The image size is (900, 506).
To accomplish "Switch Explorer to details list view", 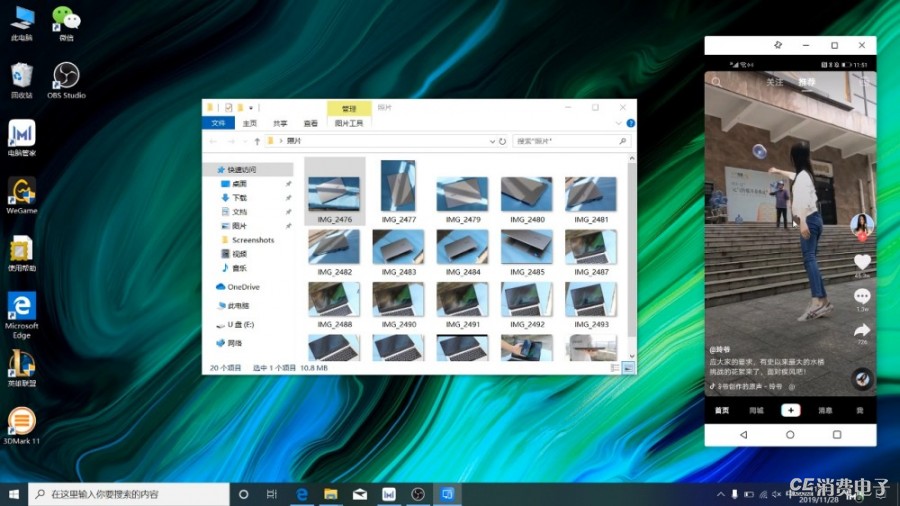I will tap(615, 368).
